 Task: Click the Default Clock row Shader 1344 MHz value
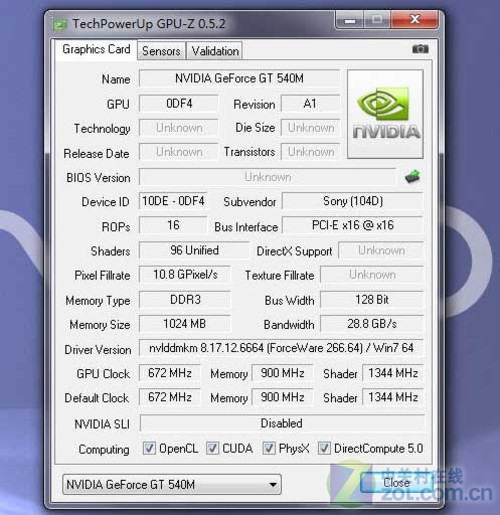[x=393, y=397]
